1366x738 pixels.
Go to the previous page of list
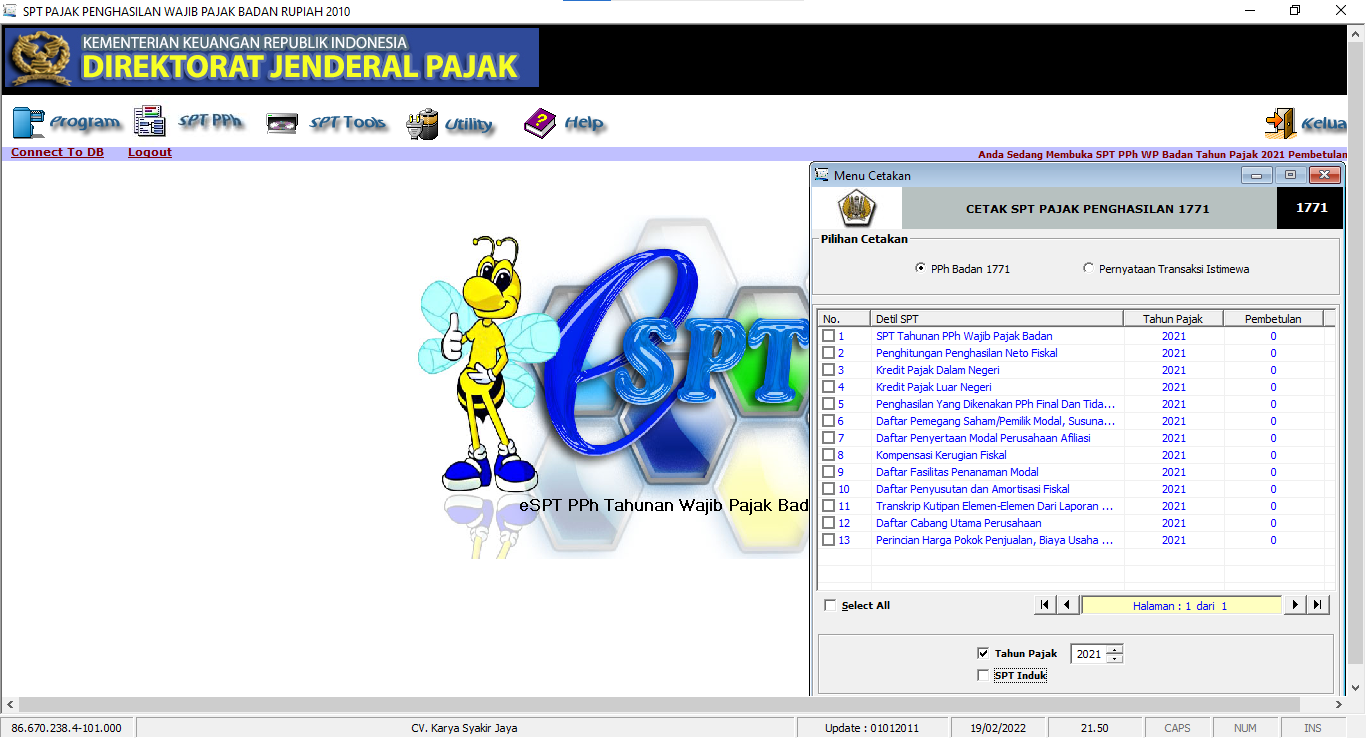[1067, 605]
